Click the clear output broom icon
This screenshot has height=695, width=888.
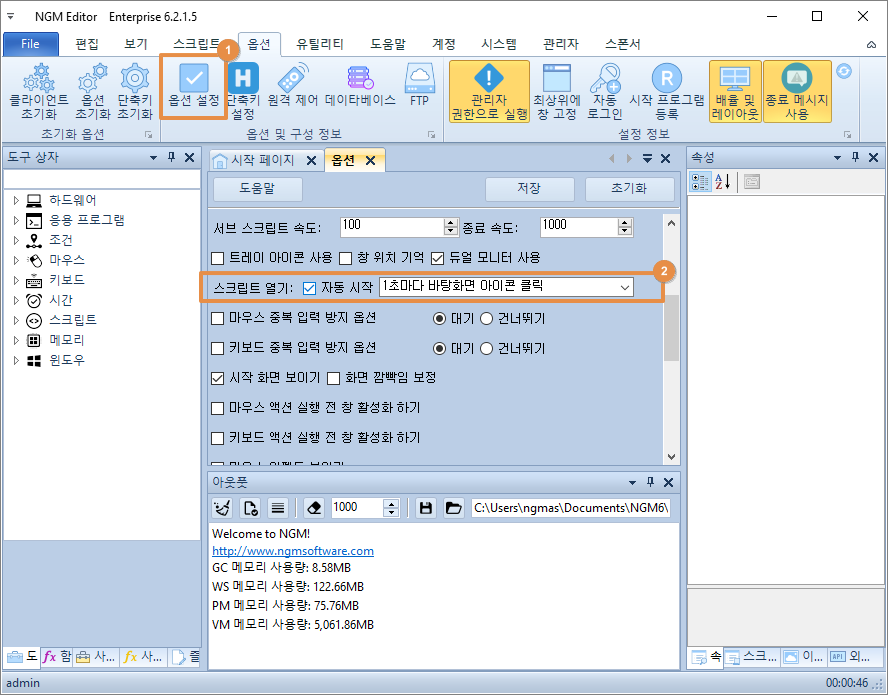(x=223, y=508)
